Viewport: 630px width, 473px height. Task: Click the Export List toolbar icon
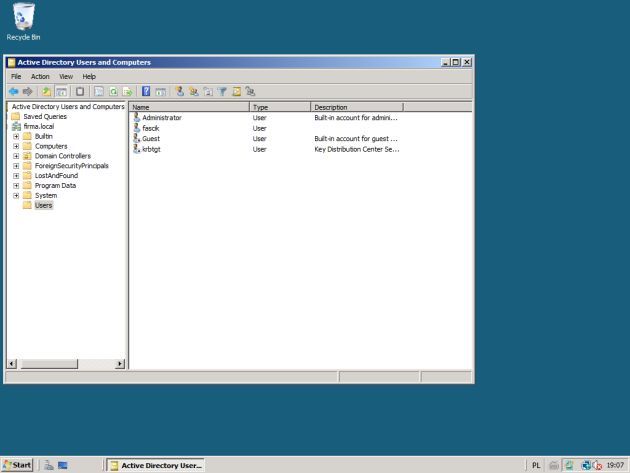[x=127, y=92]
